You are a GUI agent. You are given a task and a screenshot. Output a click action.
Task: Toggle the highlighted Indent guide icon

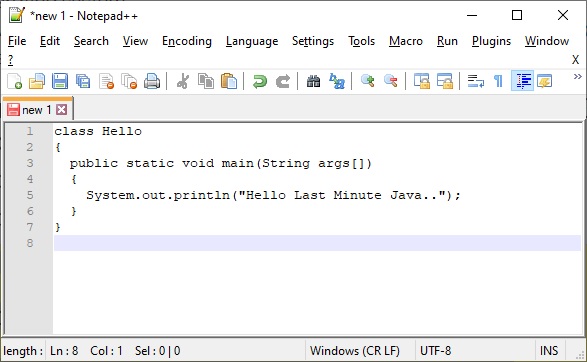pyautogui.click(x=523, y=81)
